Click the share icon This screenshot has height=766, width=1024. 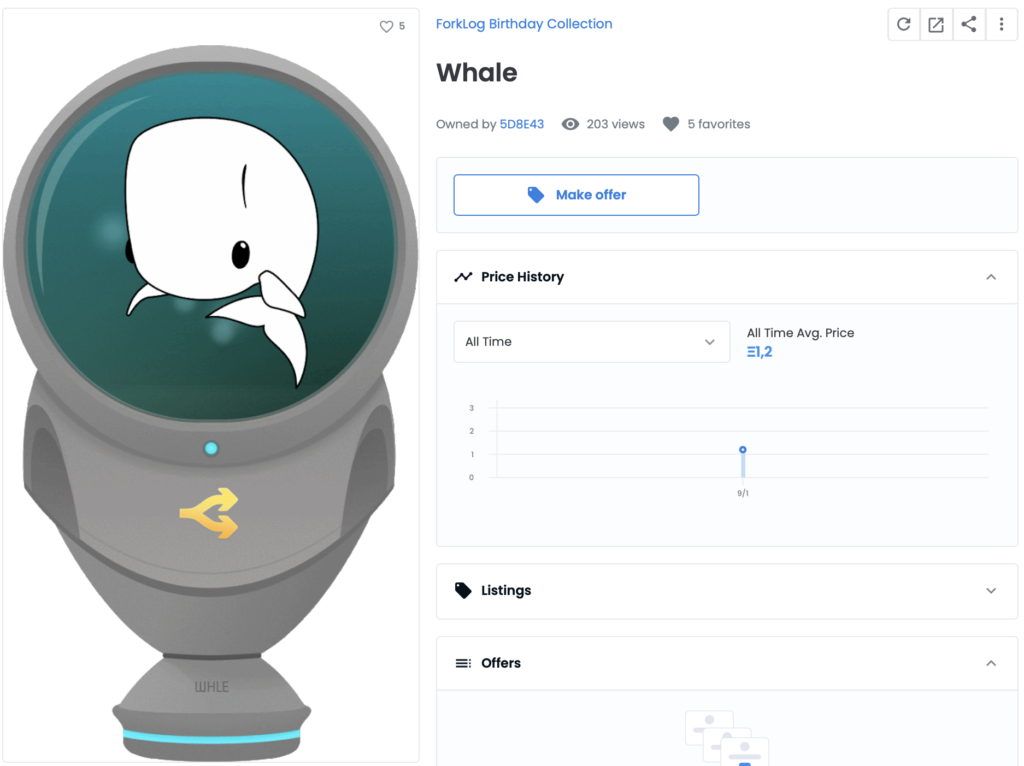coord(969,25)
